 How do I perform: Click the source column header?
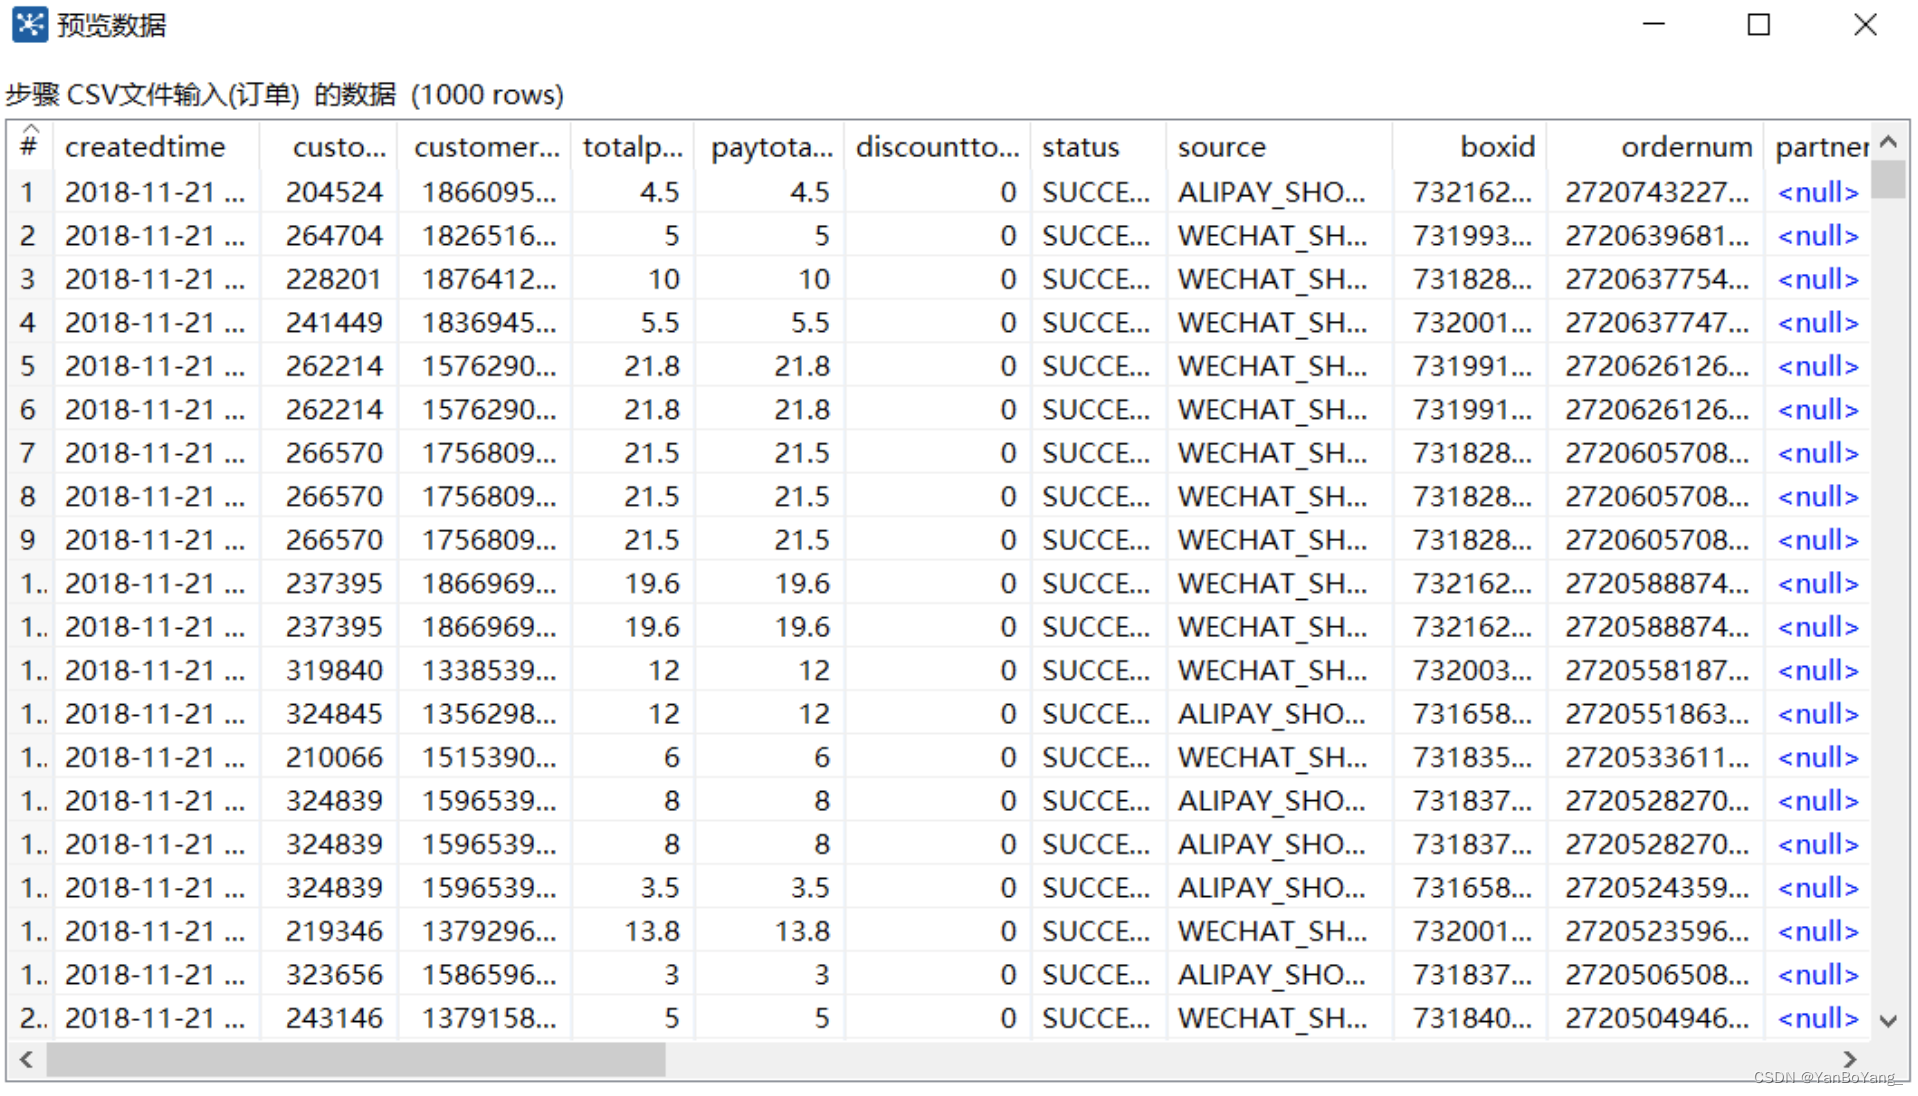(x=1279, y=147)
